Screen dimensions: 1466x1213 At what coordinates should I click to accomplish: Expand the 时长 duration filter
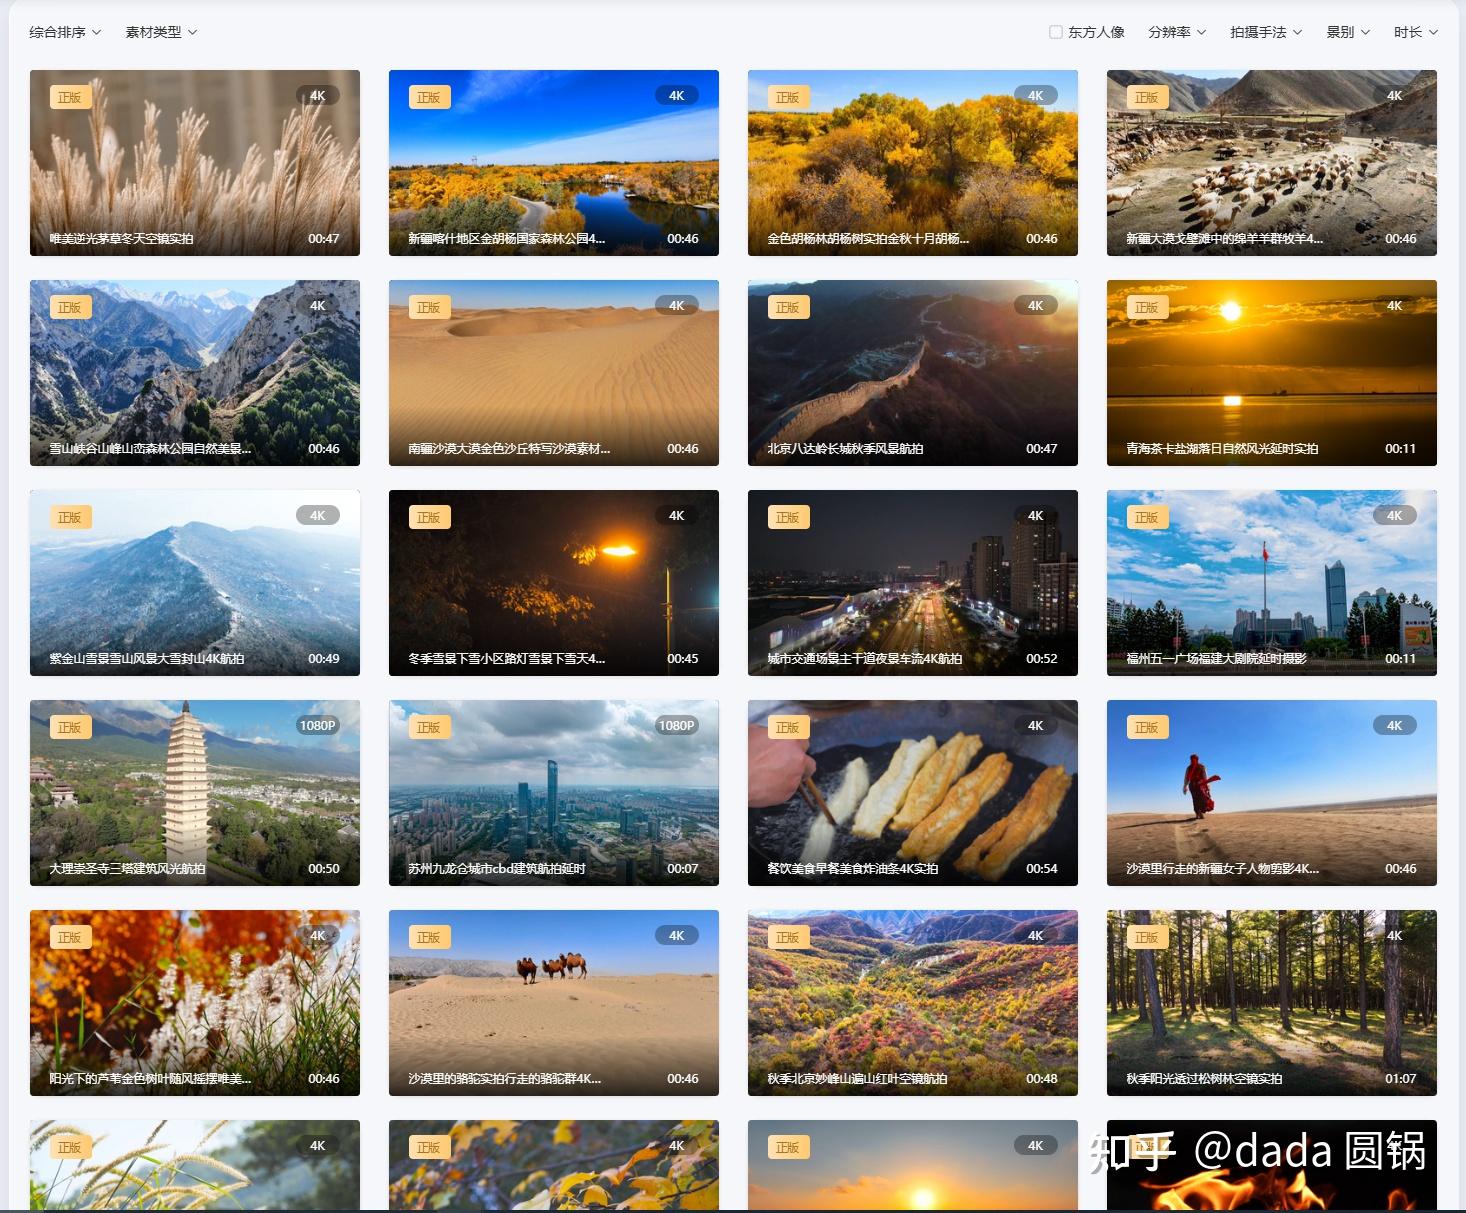click(1416, 32)
